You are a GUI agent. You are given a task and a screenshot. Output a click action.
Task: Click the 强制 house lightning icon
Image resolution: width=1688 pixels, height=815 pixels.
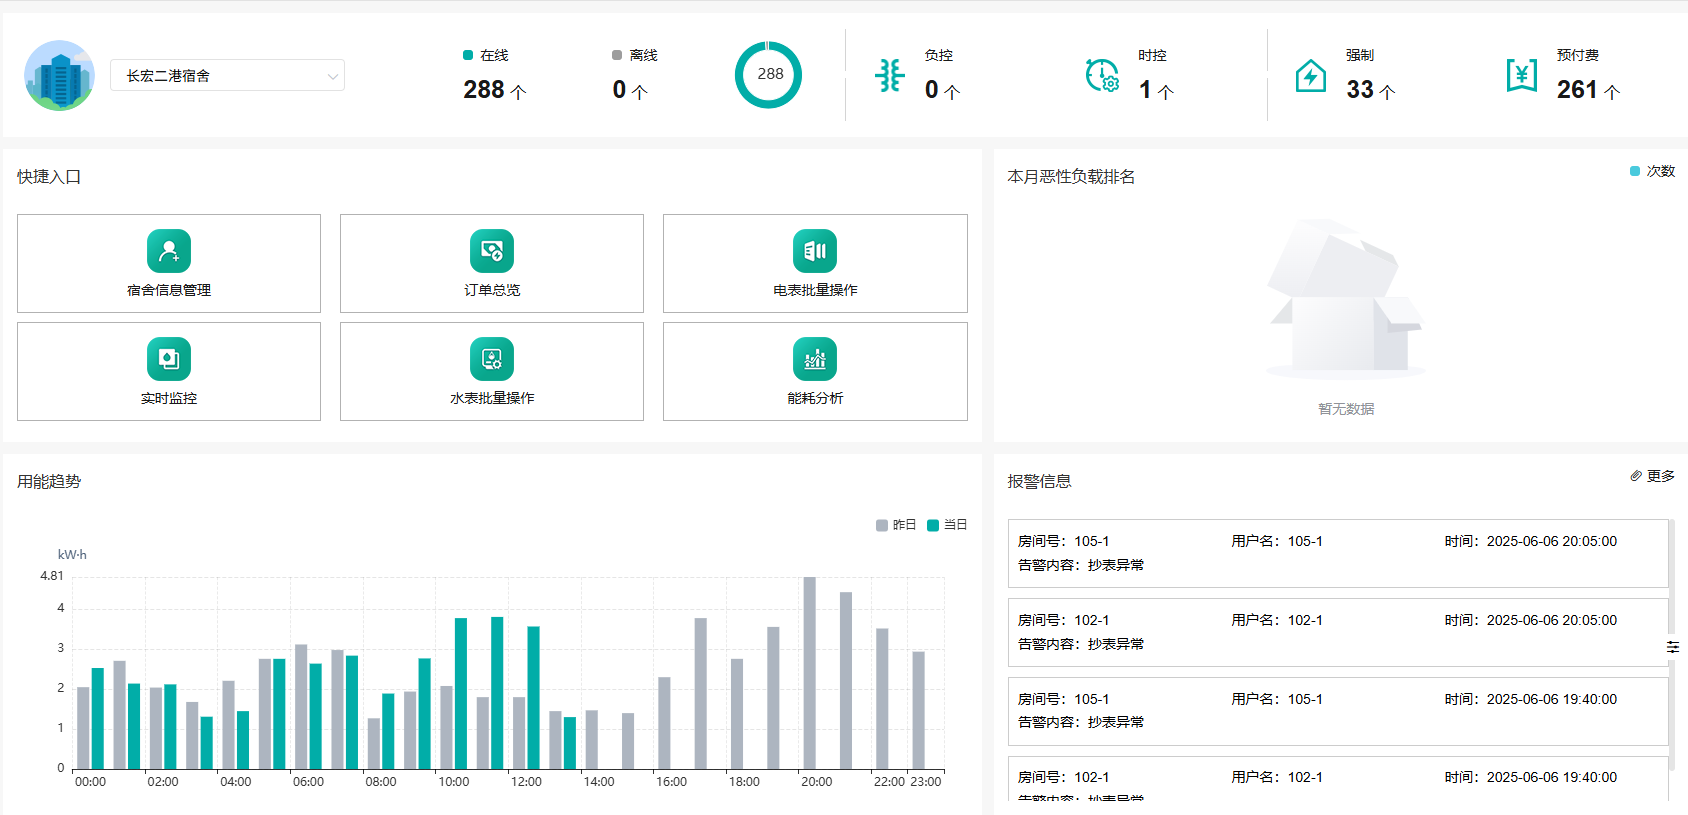pyautogui.click(x=1310, y=76)
